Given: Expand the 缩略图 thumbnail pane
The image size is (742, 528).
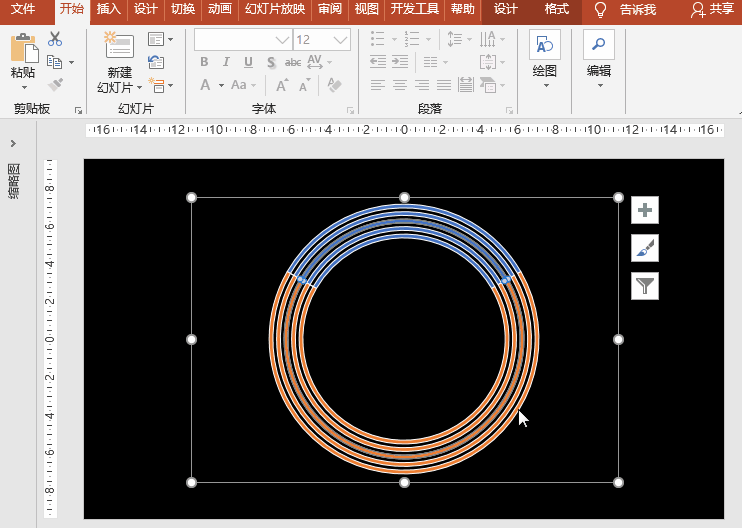Looking at the screenshot, I should click(13, 144).
